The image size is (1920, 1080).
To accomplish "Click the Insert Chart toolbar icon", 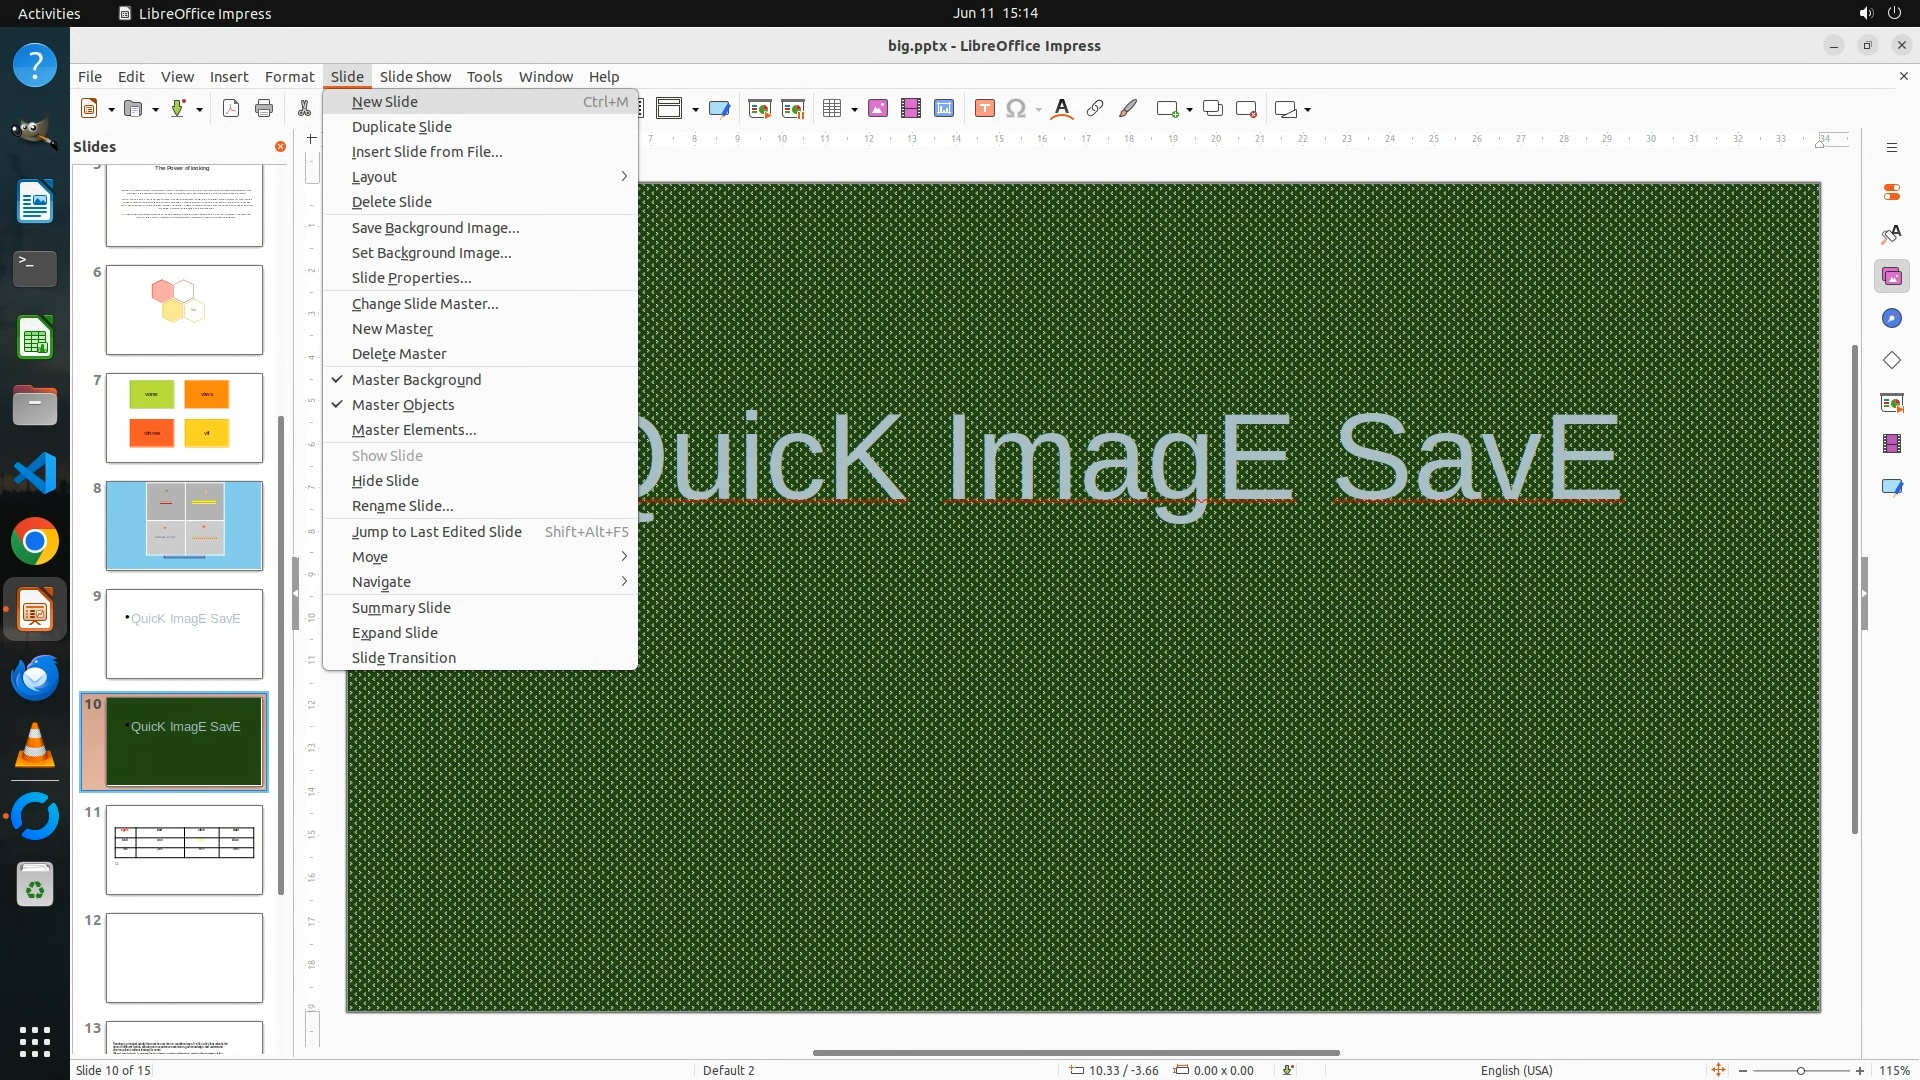I will coord(944,109).
